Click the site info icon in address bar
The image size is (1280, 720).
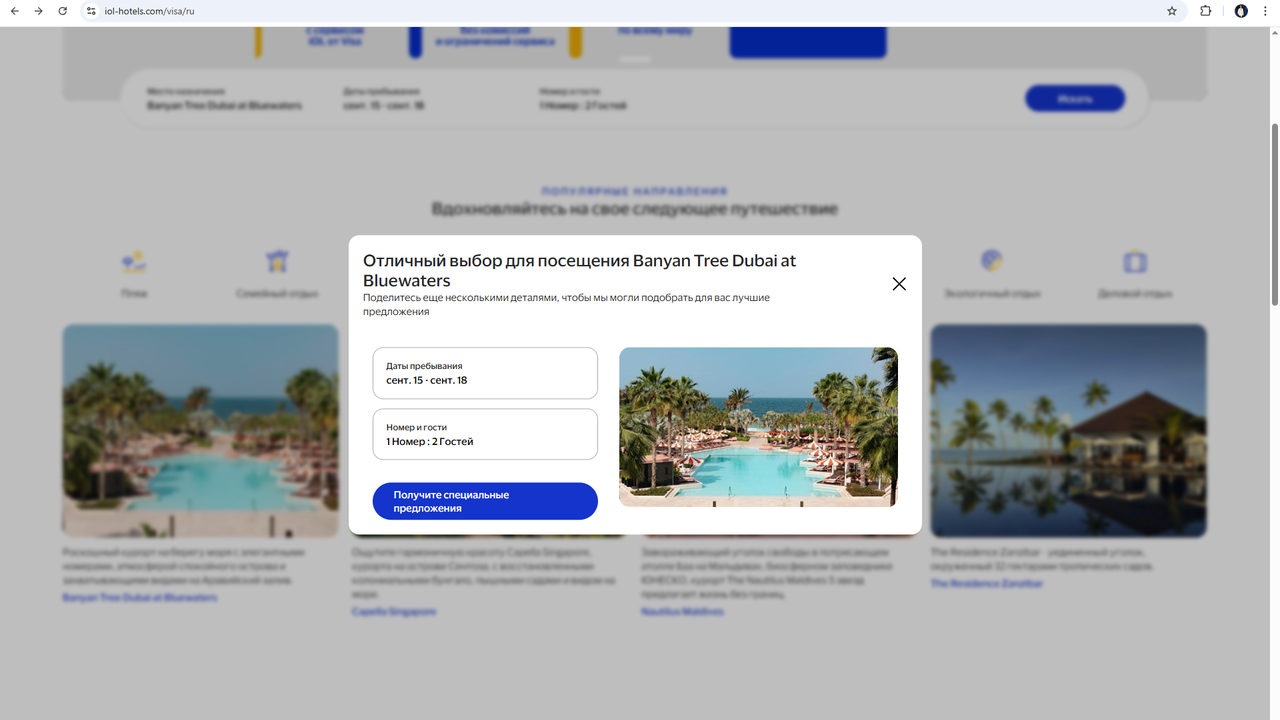click(91, 11)
